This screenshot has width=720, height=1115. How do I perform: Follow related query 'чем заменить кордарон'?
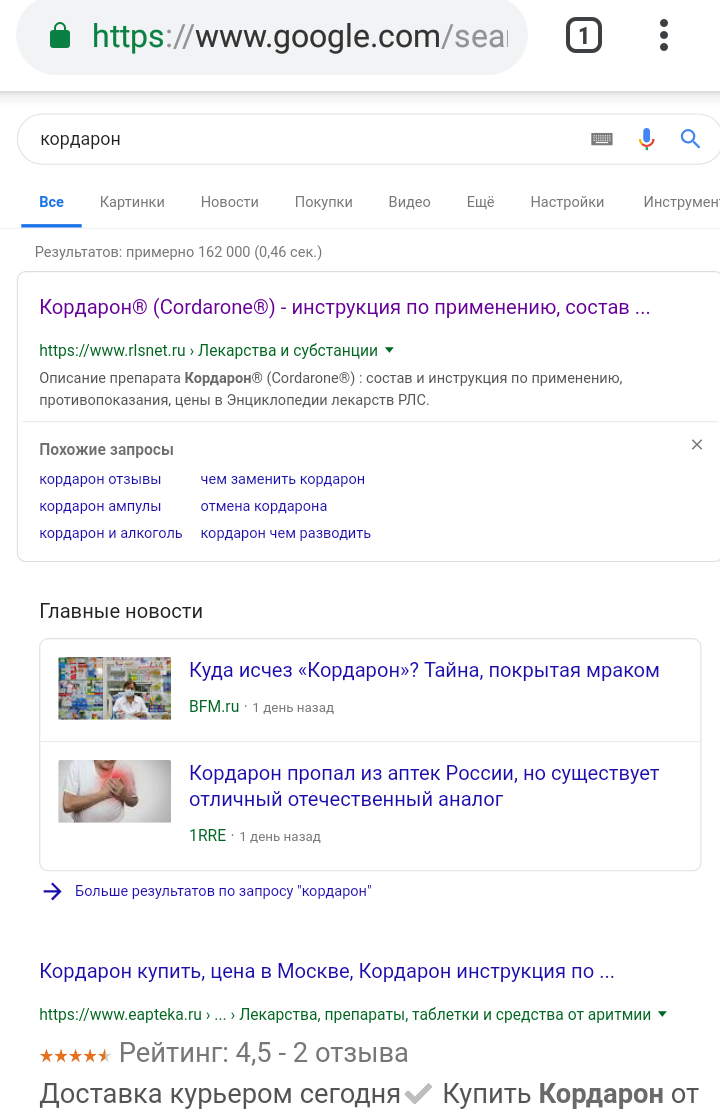coord(283,479)
